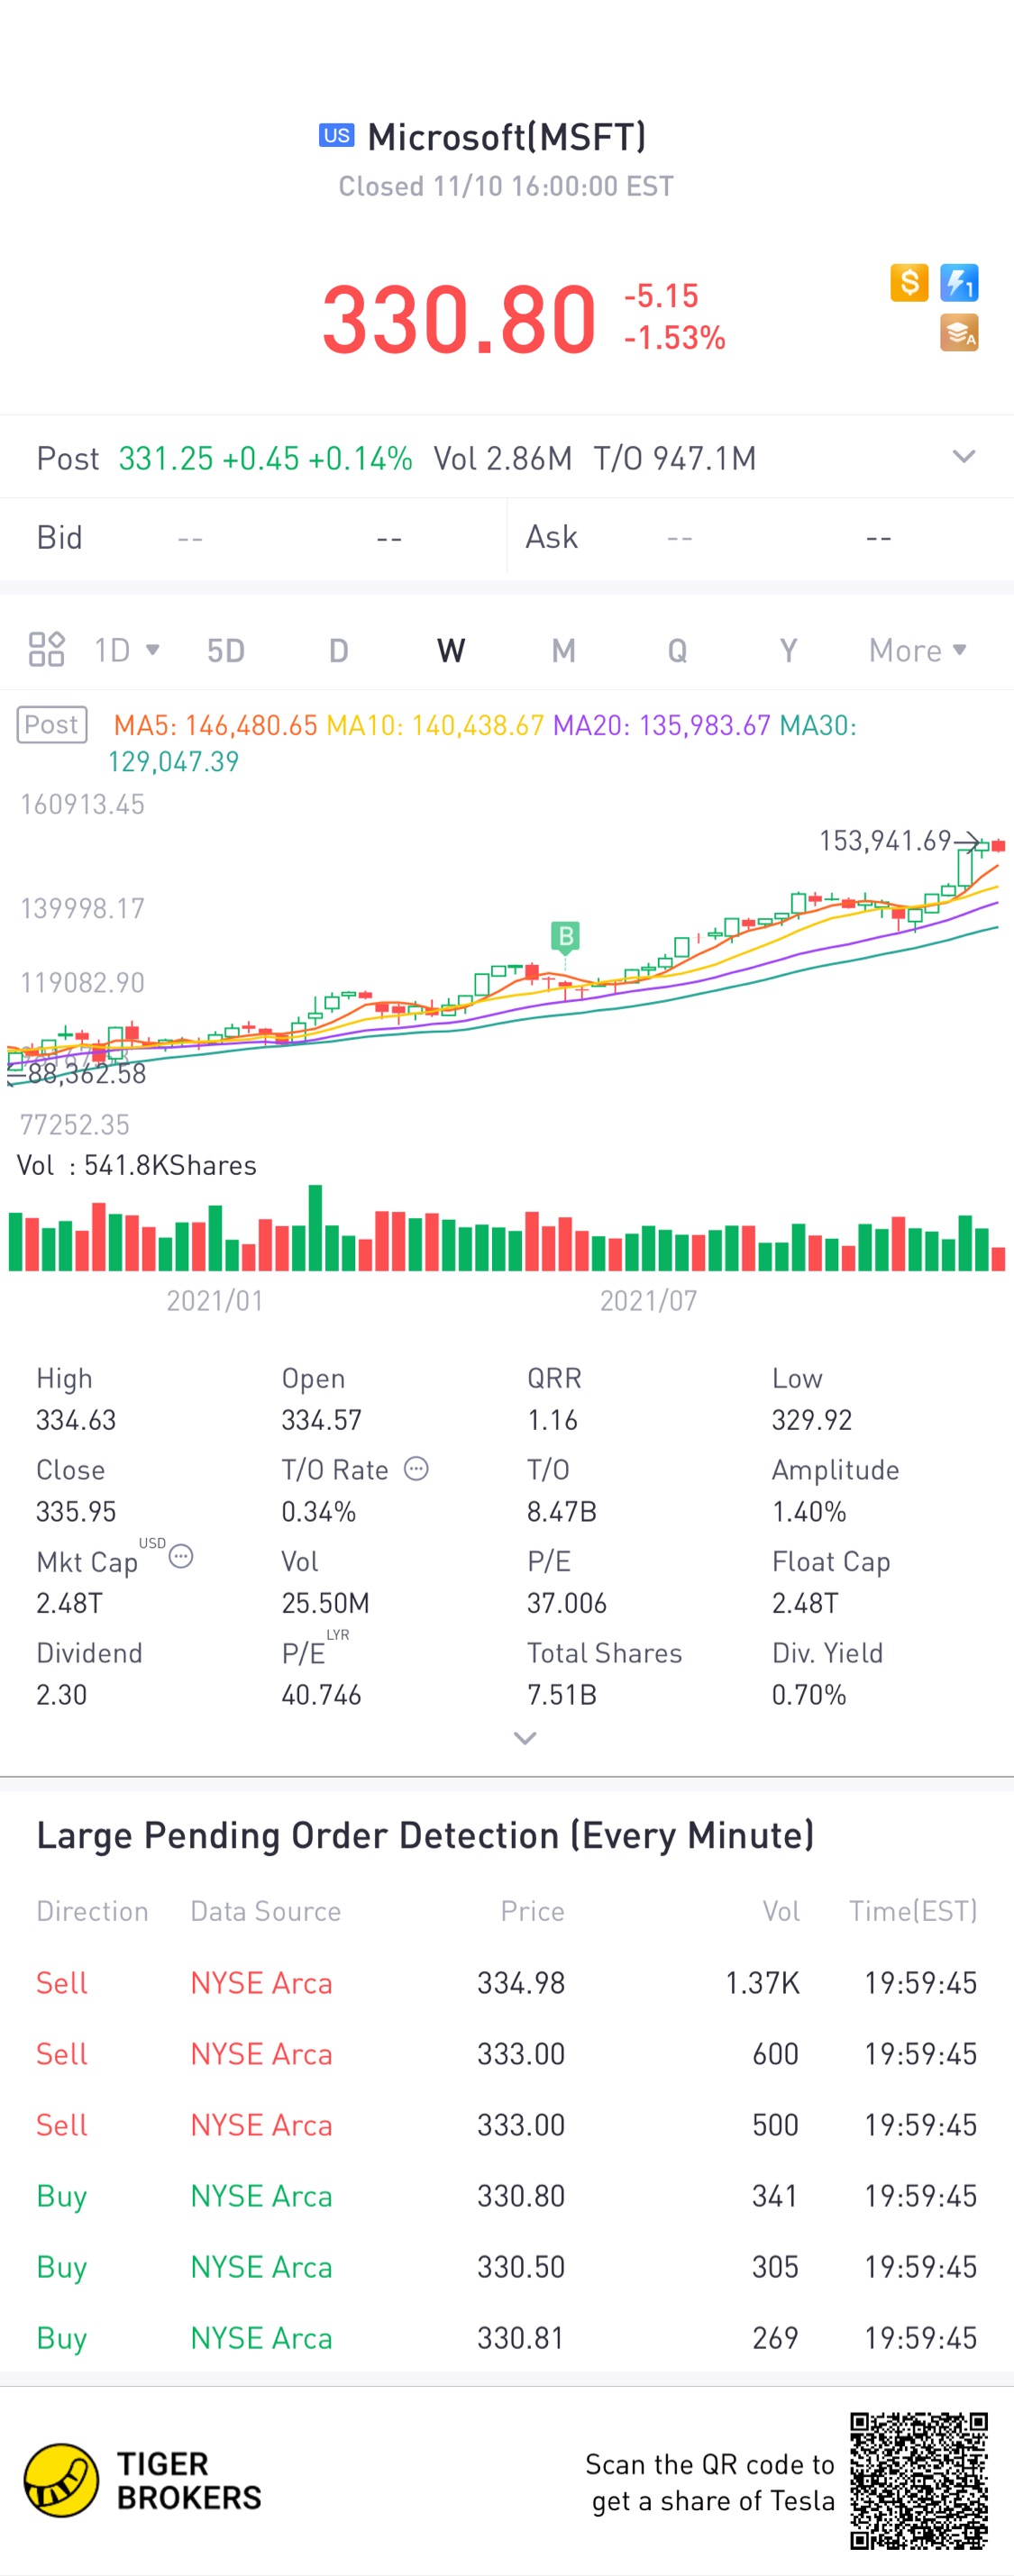Switch to the 5D chart tab
The width and height of the screenshot is (1014, 2576).
pos(226,650)
